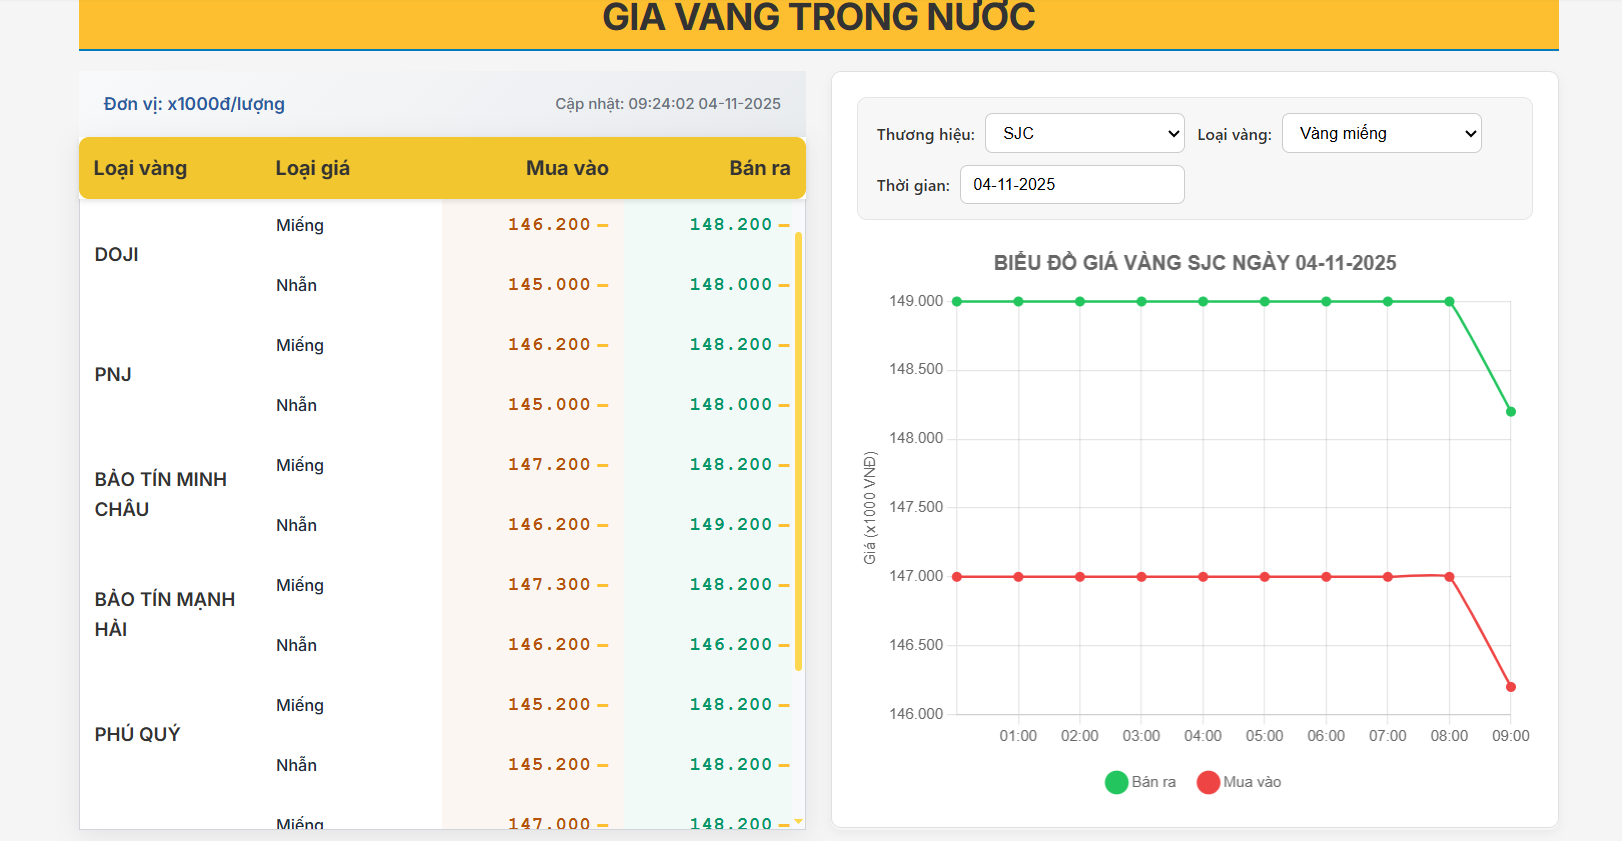This screenshot has height=841, width=1622.
Task: Click the chart title BIỂU ĐỒ GIÁ VÀNG SJC
Action: [1195, 263]
